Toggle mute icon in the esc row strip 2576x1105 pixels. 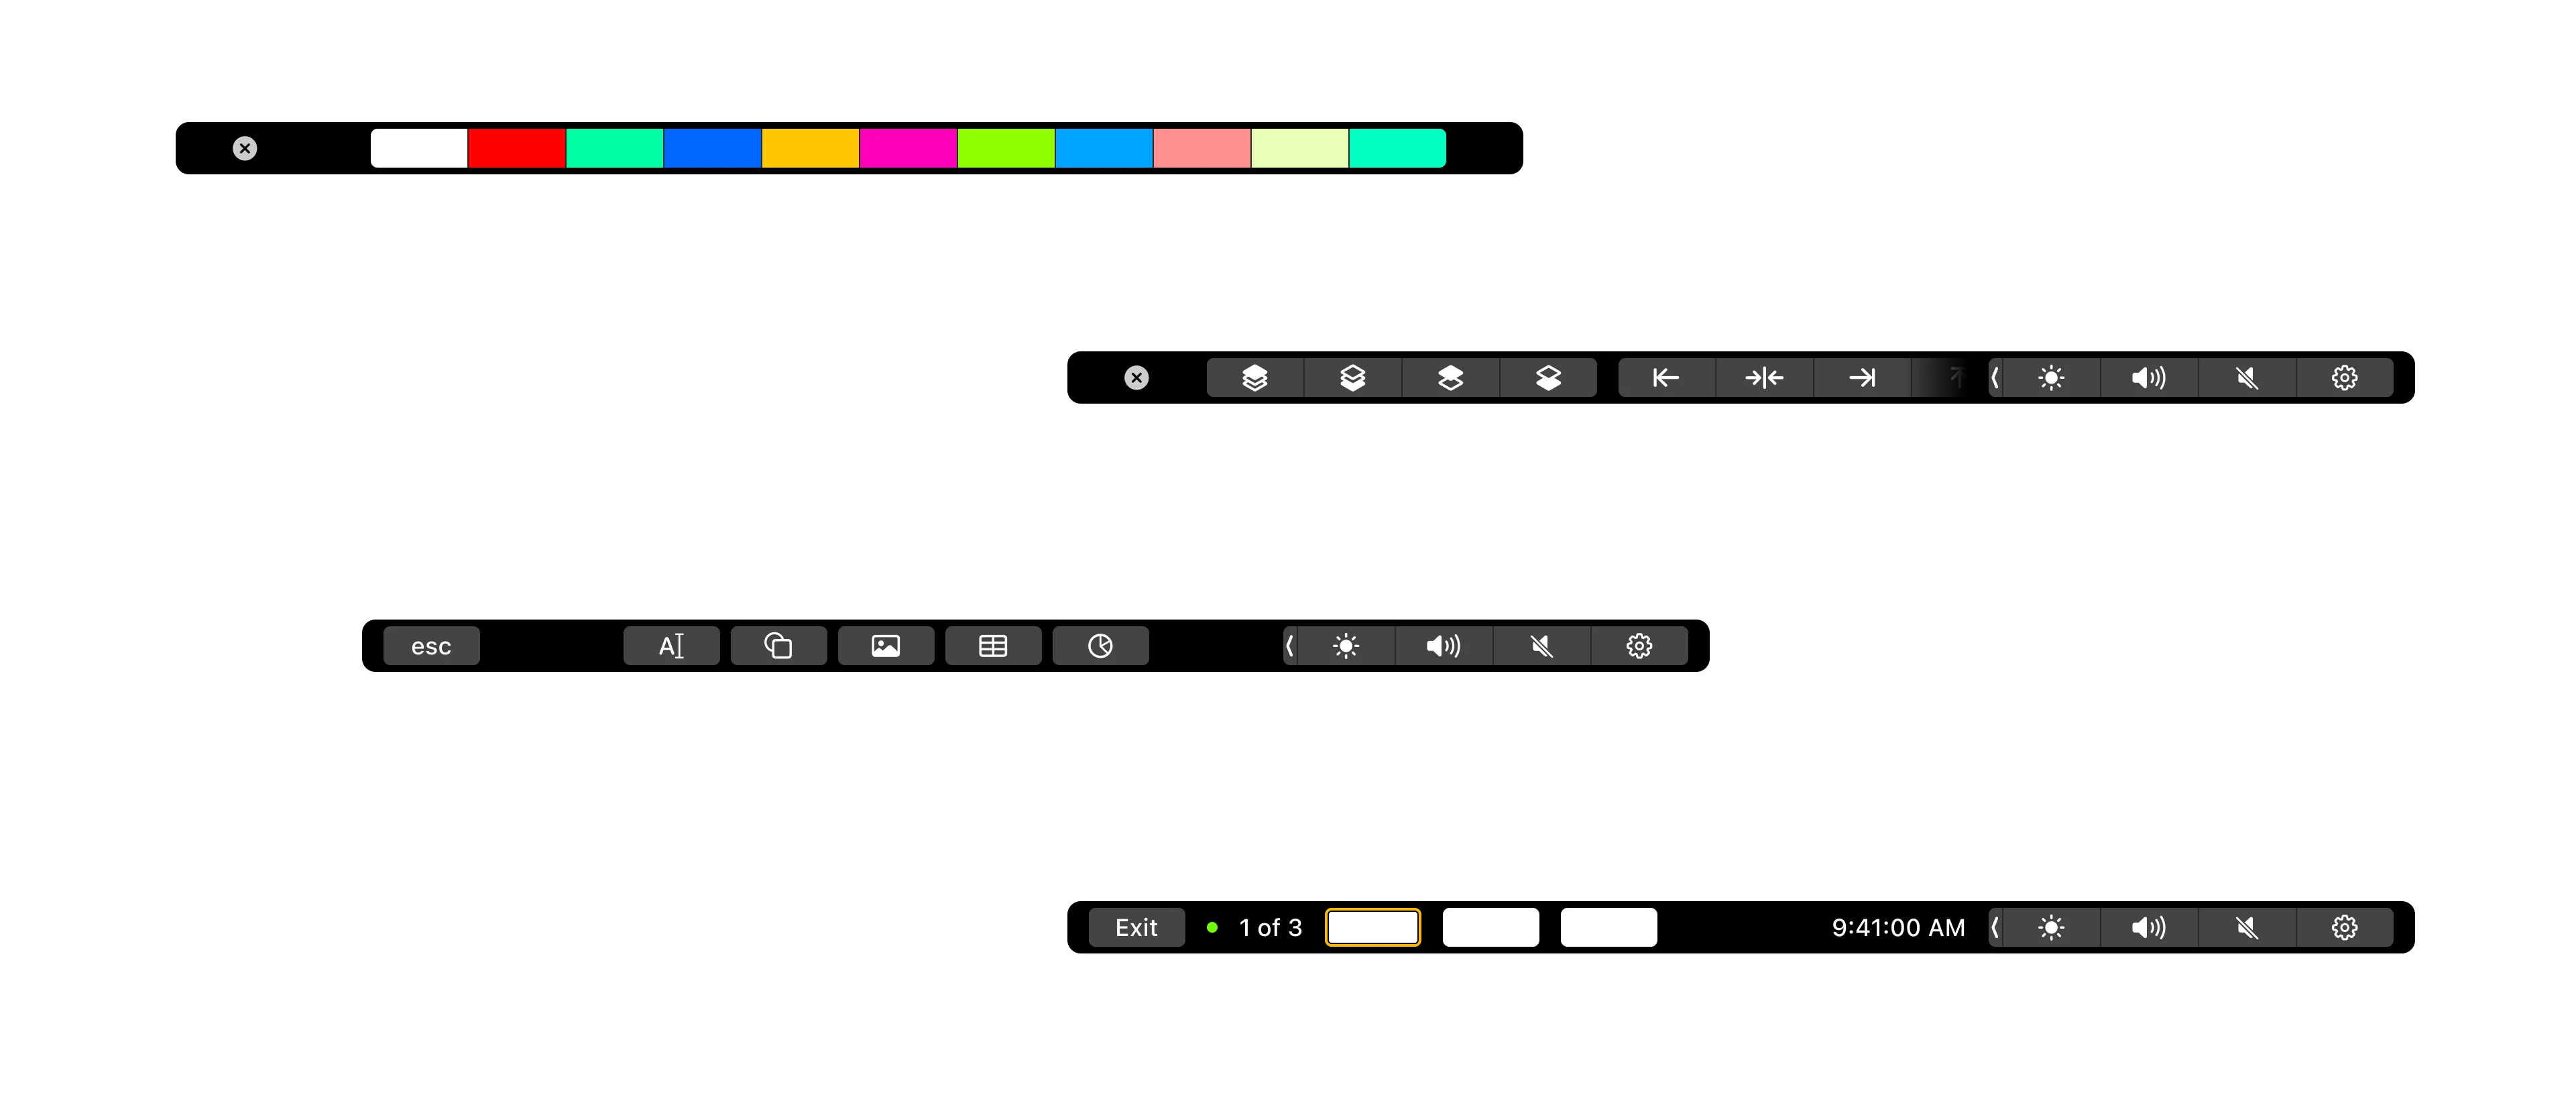(1541, 646)
